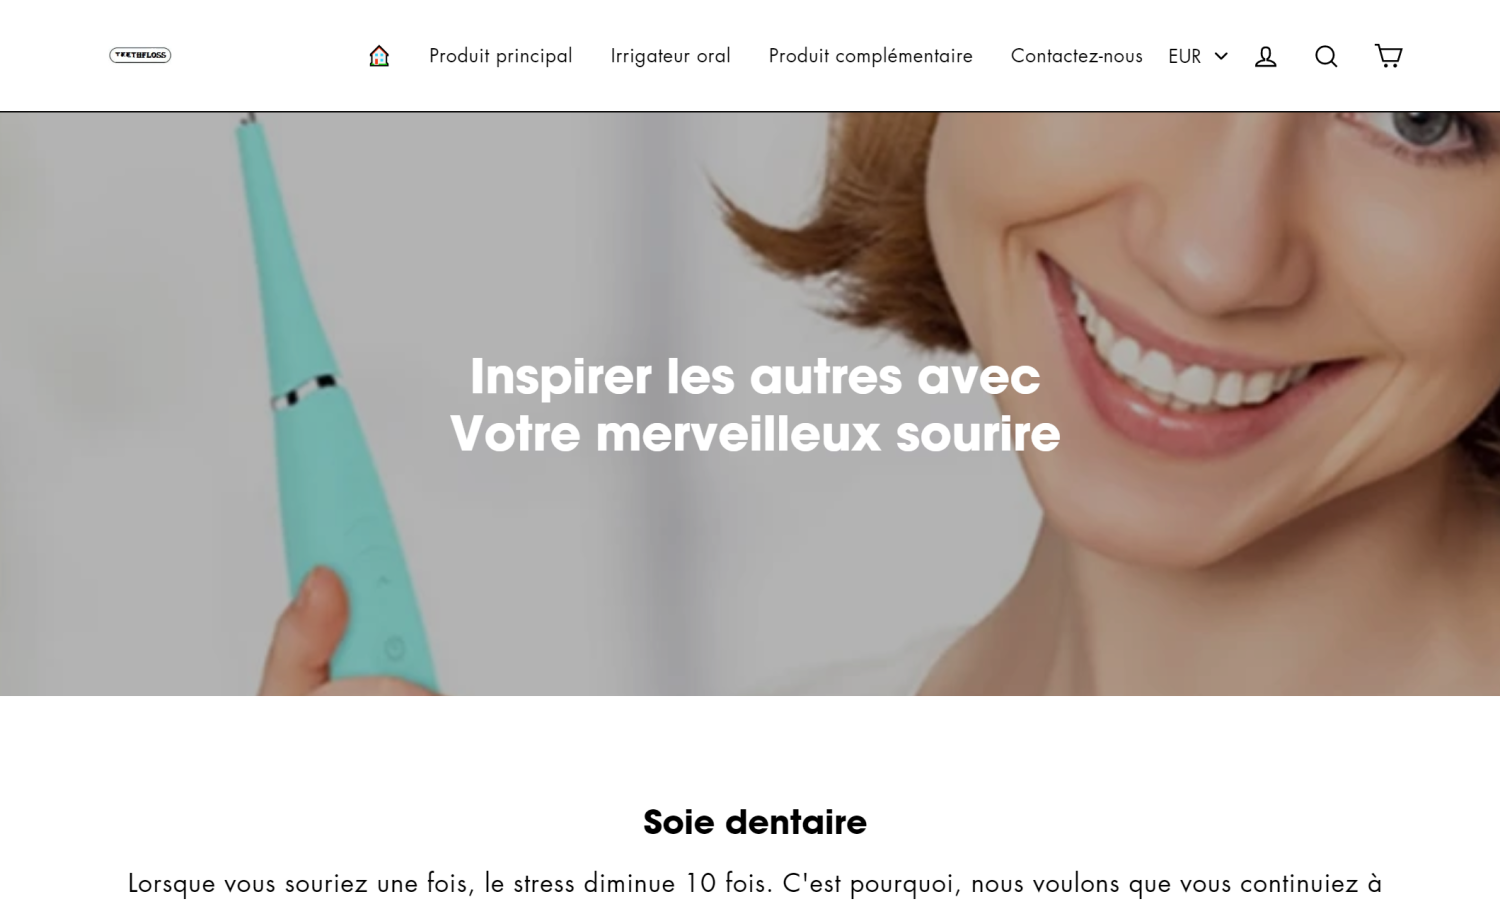Expand the EUR currency dropdown
Screen dimensions: 1500x904
pyautogui.click(x=1198, y=56)
